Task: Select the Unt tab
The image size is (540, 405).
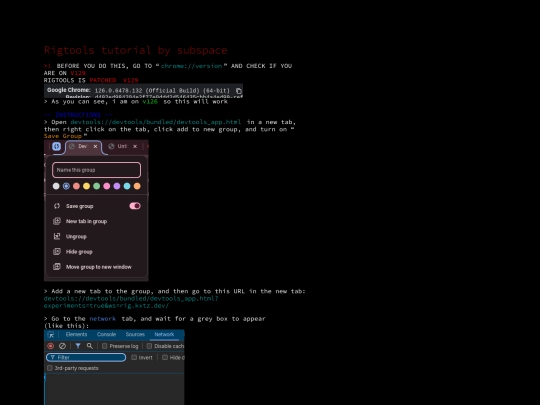Action: 123,147
